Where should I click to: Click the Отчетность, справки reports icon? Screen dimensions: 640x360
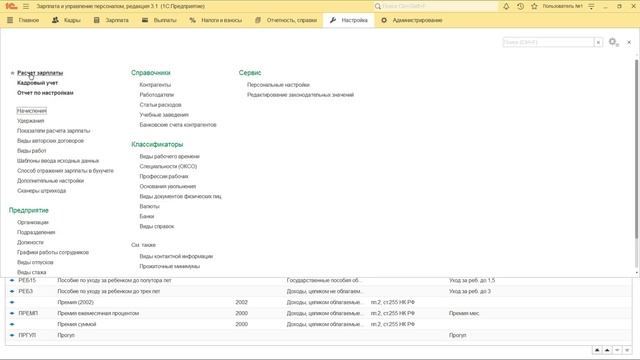coord(258,20)
